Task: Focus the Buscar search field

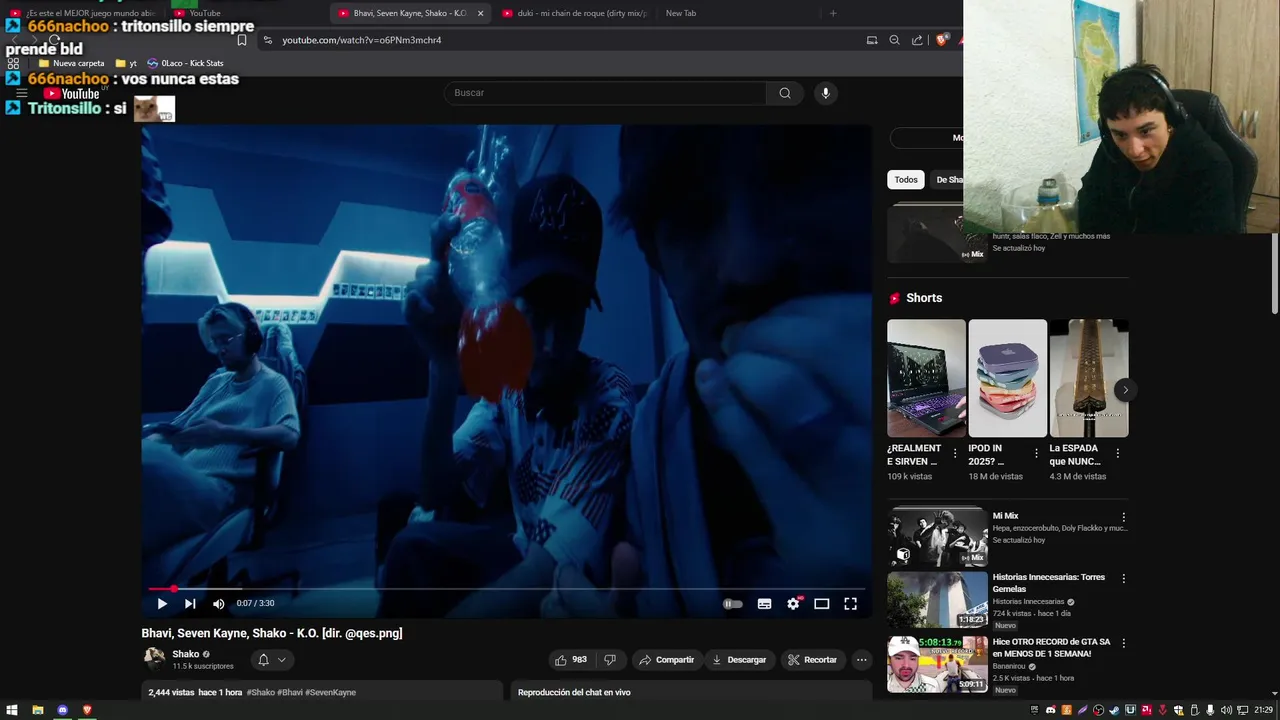Action: [x=605, y=93]
